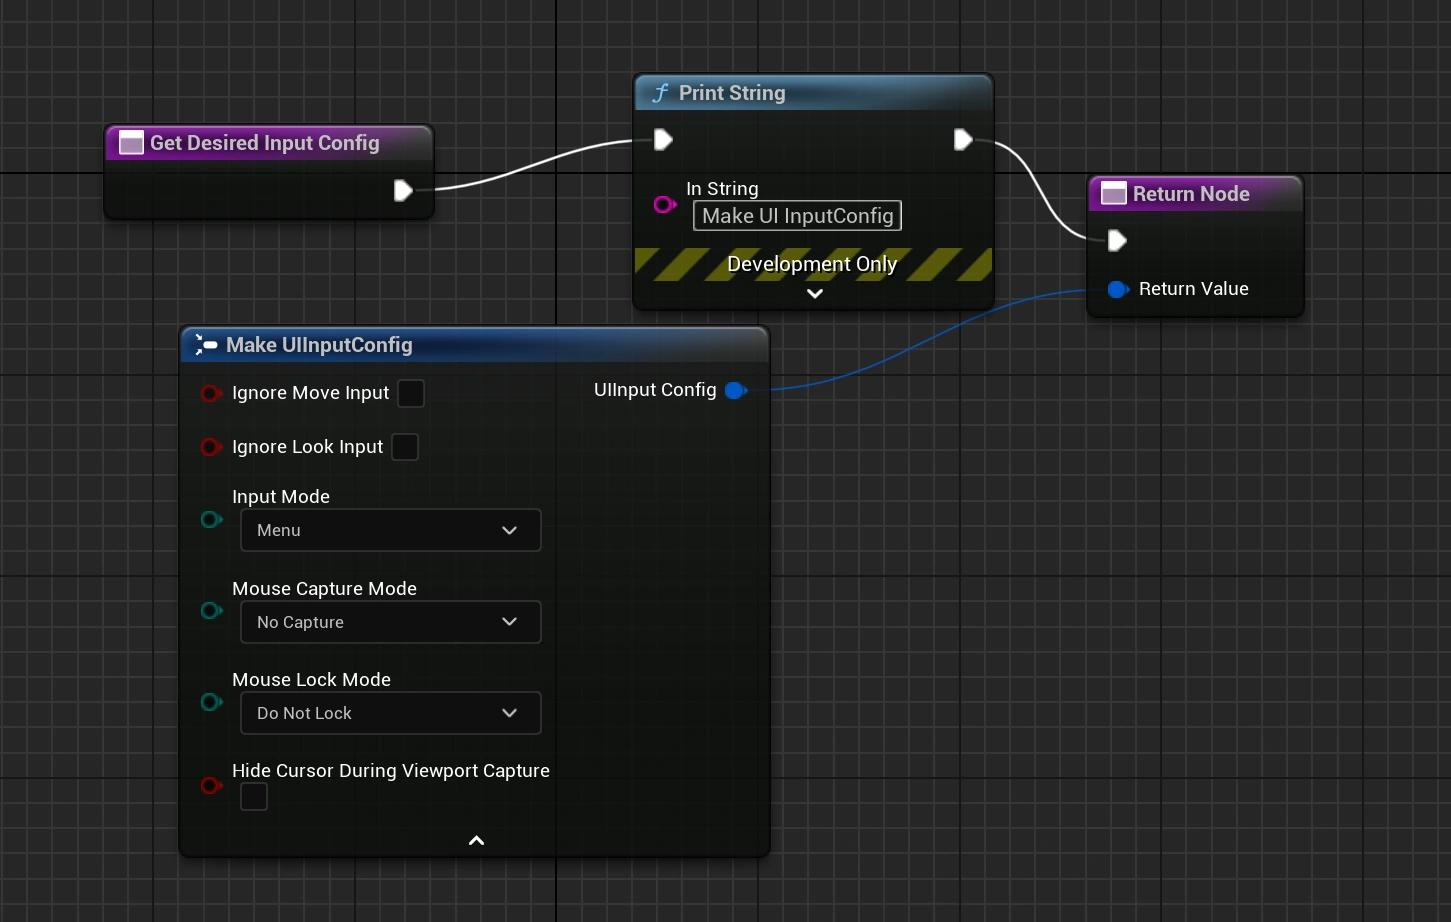Check Hide Cursor During Viewport Capture box
This screenshot has width=1451, height=922.
point(254,797)
